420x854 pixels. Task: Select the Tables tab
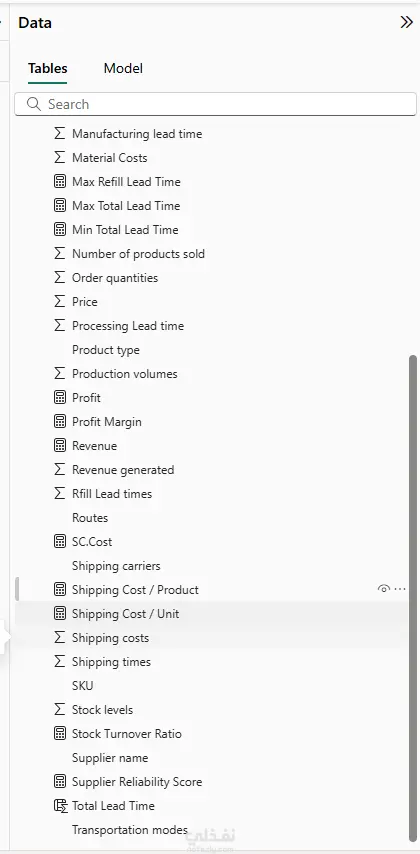[x=47, y=69]
